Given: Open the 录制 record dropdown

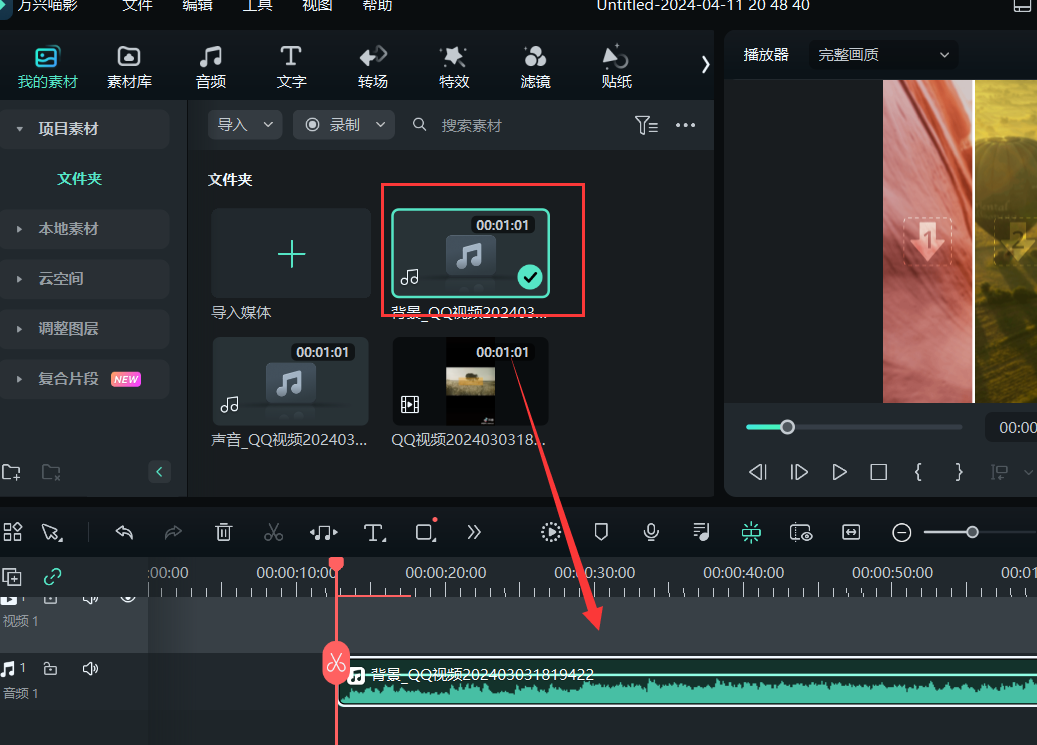Looking at the screenshot, I should 343,124.
